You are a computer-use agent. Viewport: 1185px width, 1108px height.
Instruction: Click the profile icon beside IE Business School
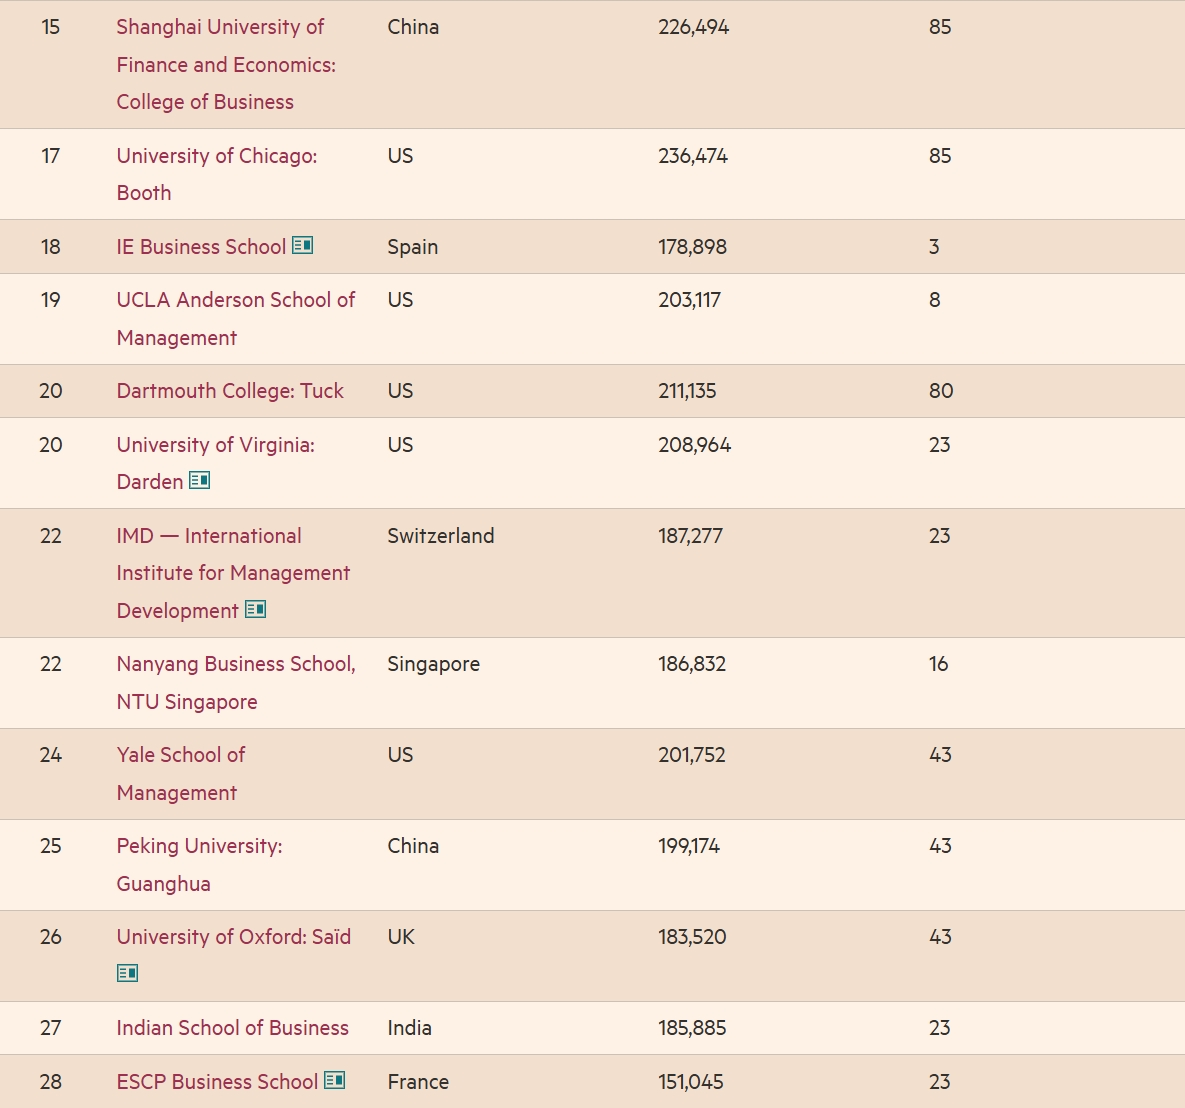(302, 246)
